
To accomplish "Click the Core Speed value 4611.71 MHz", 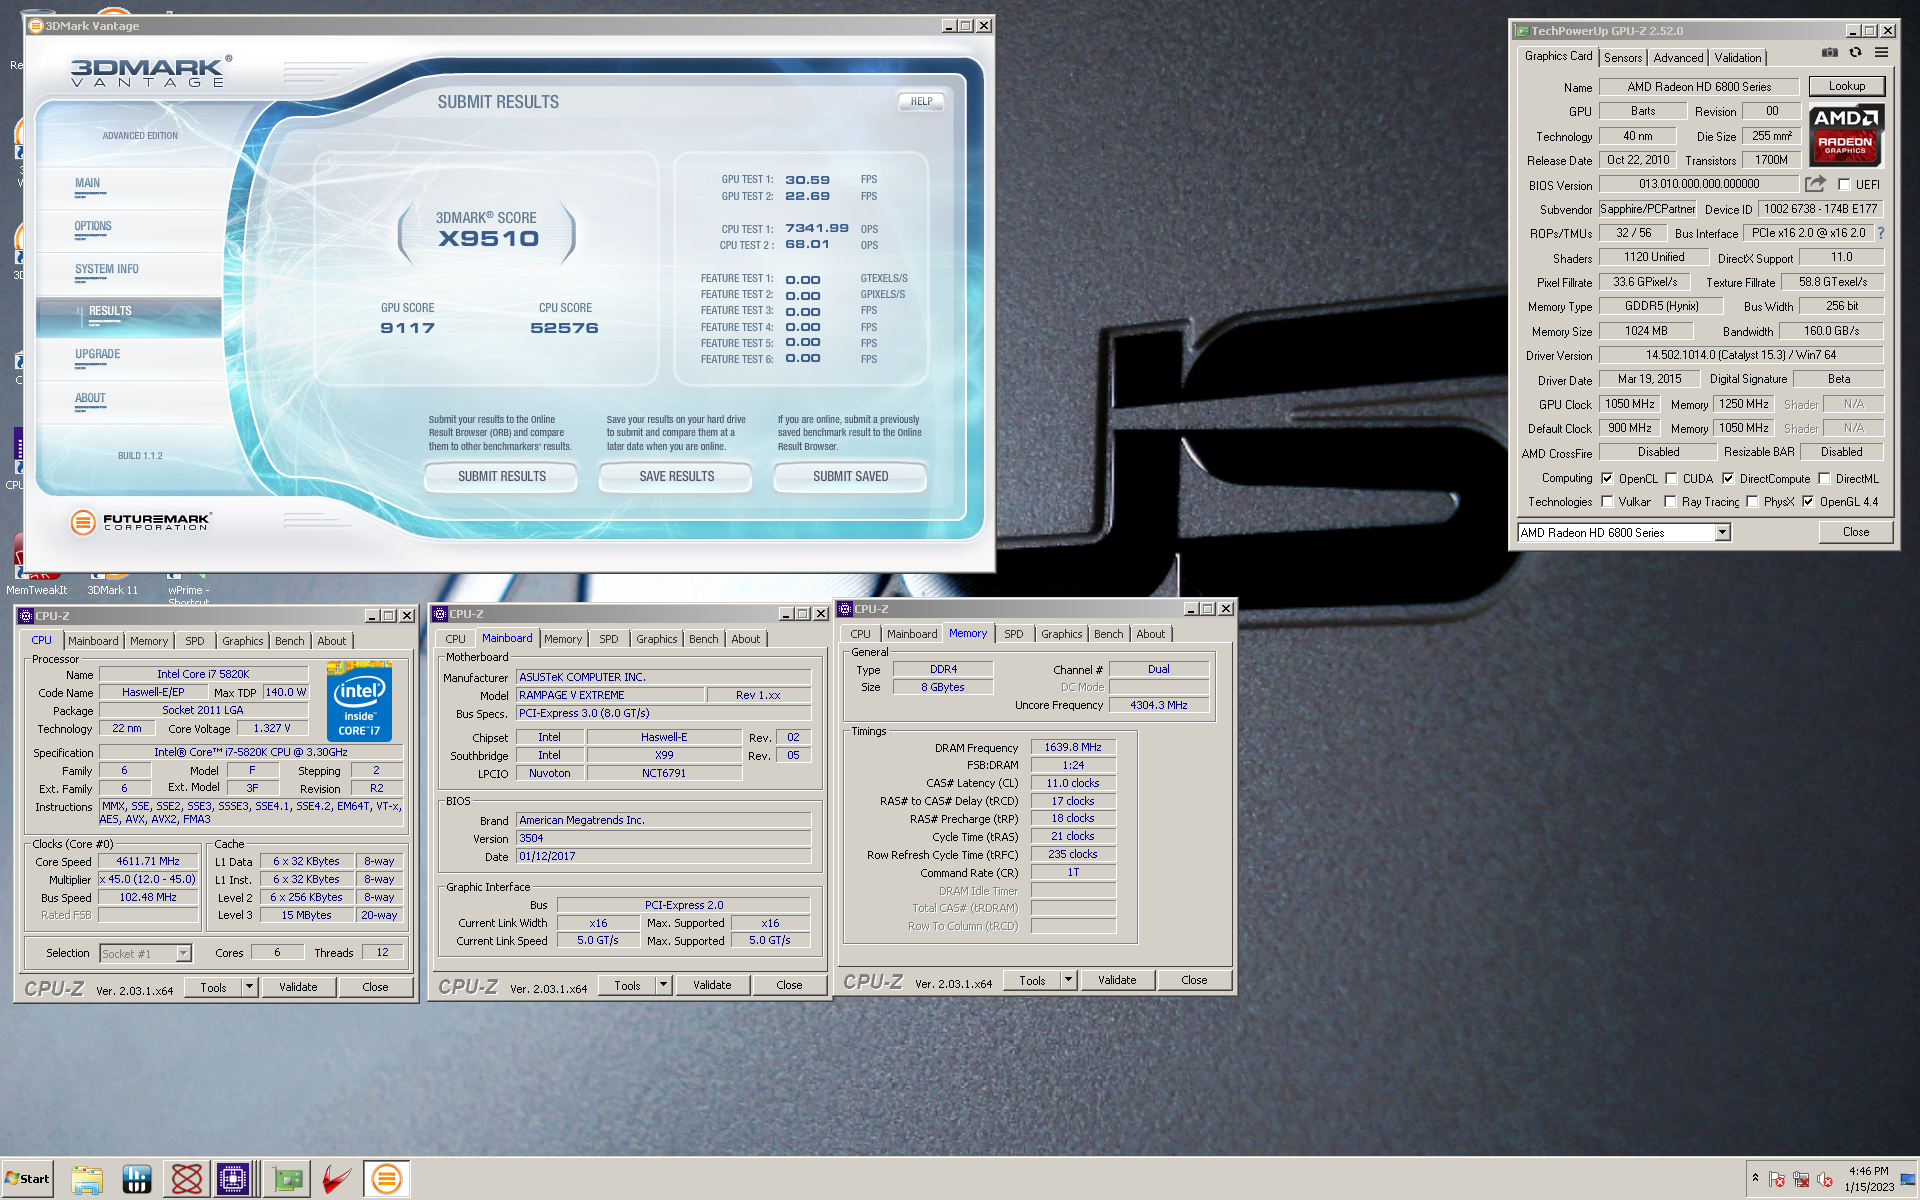I will coord(148,861).
